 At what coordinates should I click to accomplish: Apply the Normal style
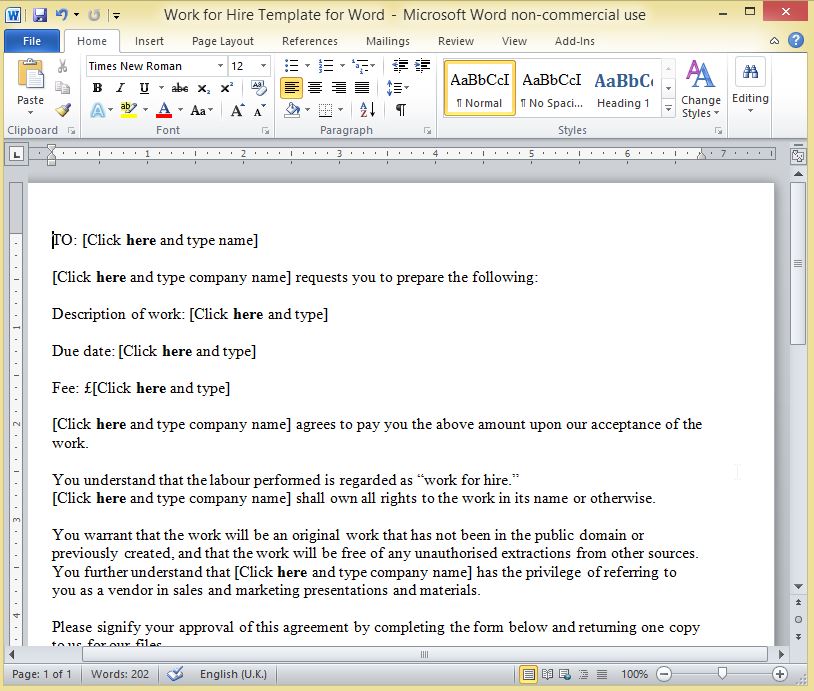pyautogui.click(x=480, y=87)
